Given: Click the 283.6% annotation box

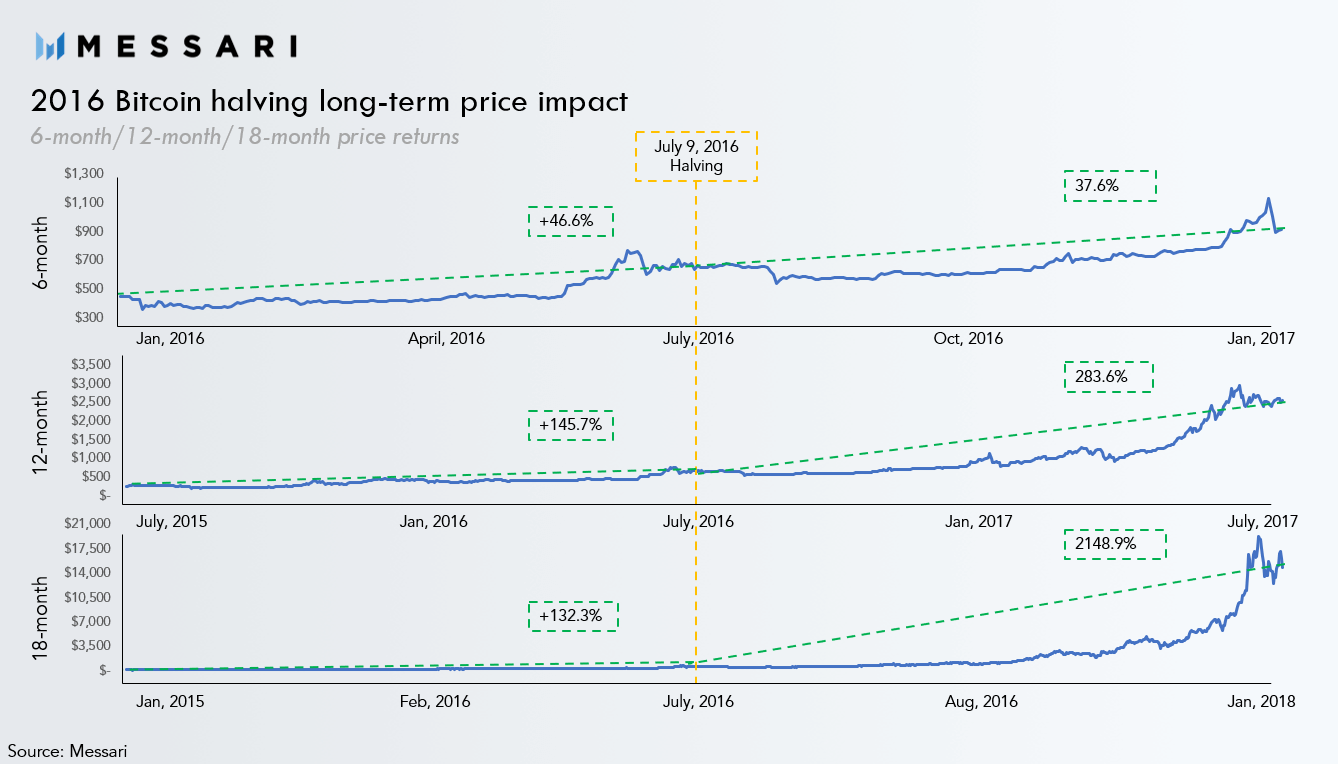Looking at the screenshot, I should 1107,377.
